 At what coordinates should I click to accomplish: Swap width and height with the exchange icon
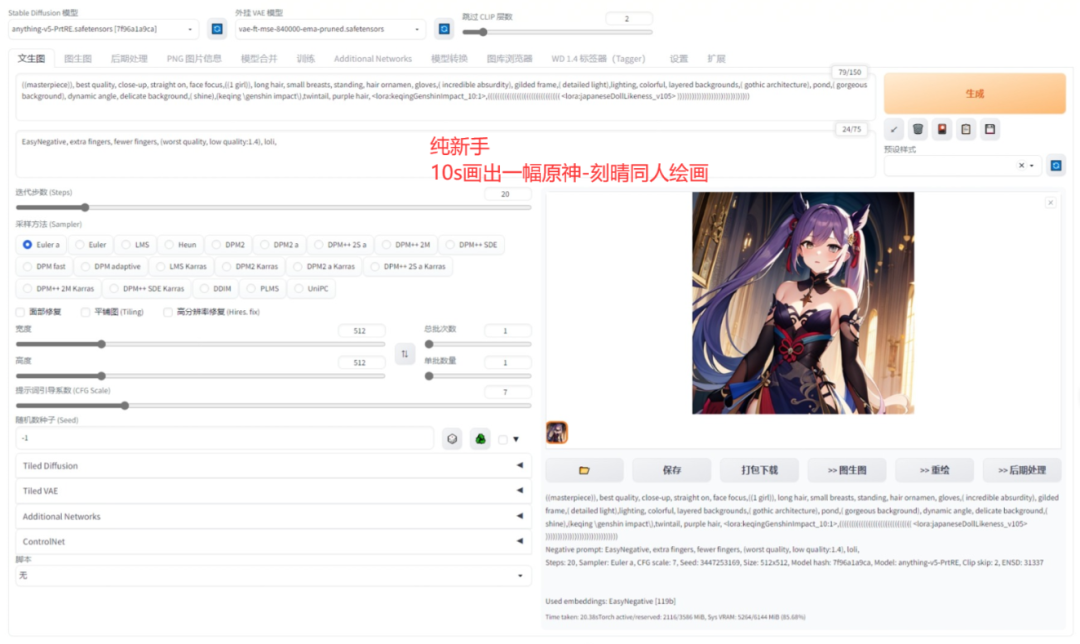click(404, 354)
